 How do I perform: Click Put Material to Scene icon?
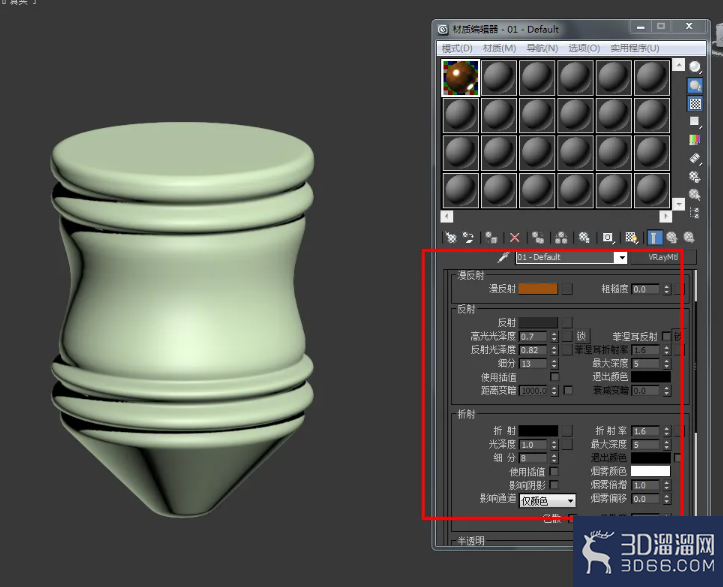468,238
